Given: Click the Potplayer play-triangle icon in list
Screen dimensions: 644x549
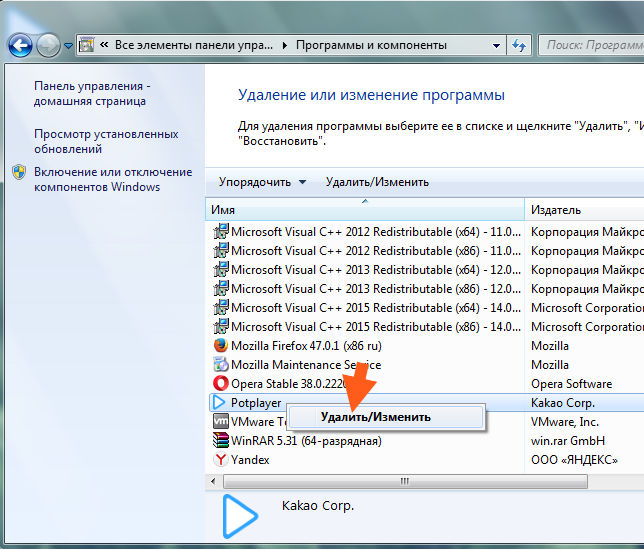Looking at the screenshot, I should coord(220,402).
